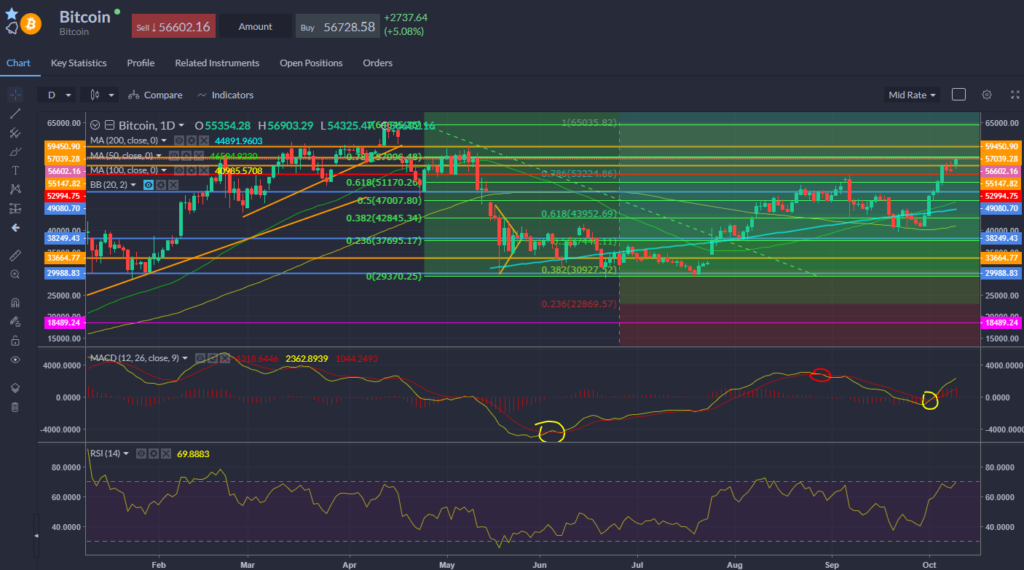Screen dimensions: 1024x570
Task: Open the Indicators menu button
Action: point(225,95)
